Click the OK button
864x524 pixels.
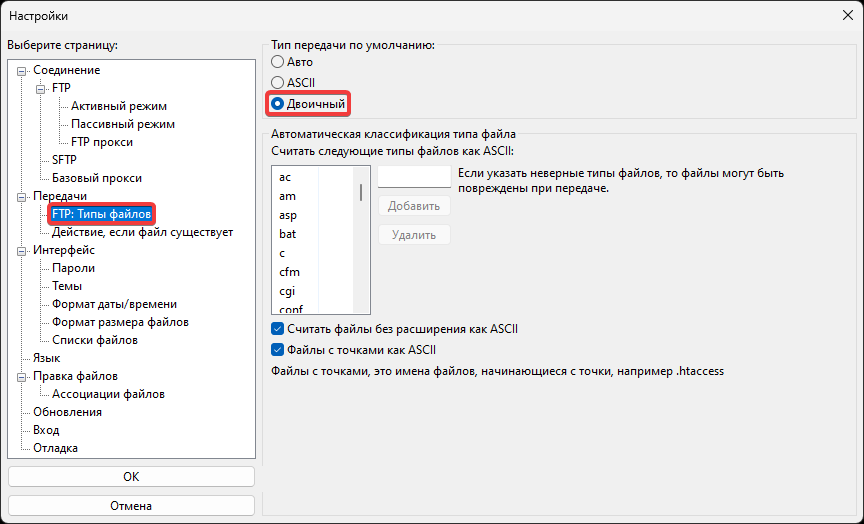click(131, 476)
